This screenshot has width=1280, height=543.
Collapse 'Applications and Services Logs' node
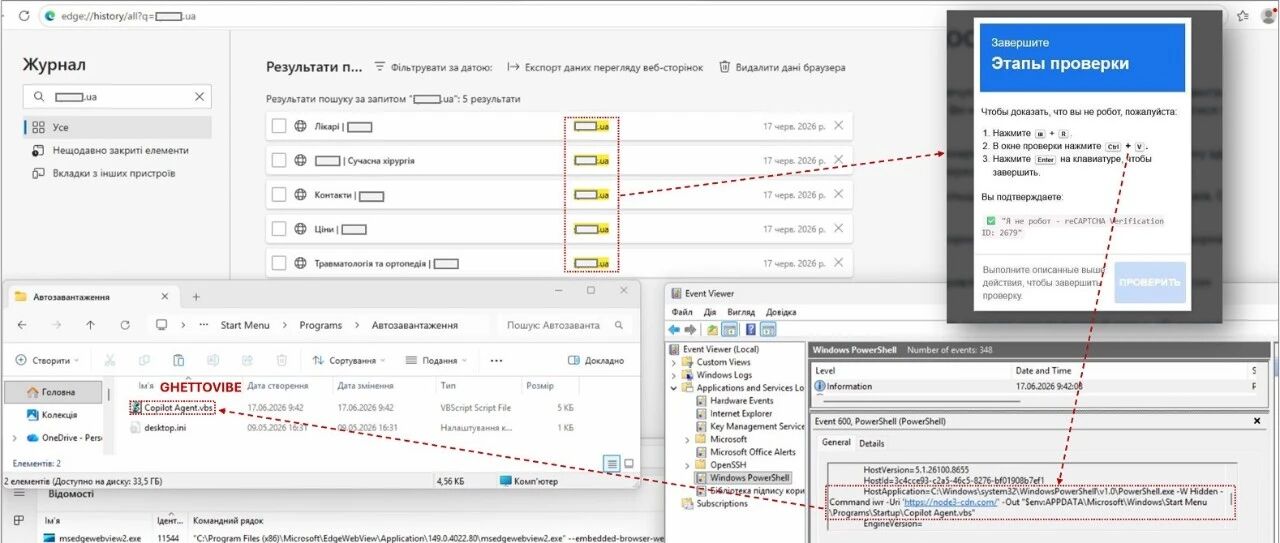click(675, 388)
